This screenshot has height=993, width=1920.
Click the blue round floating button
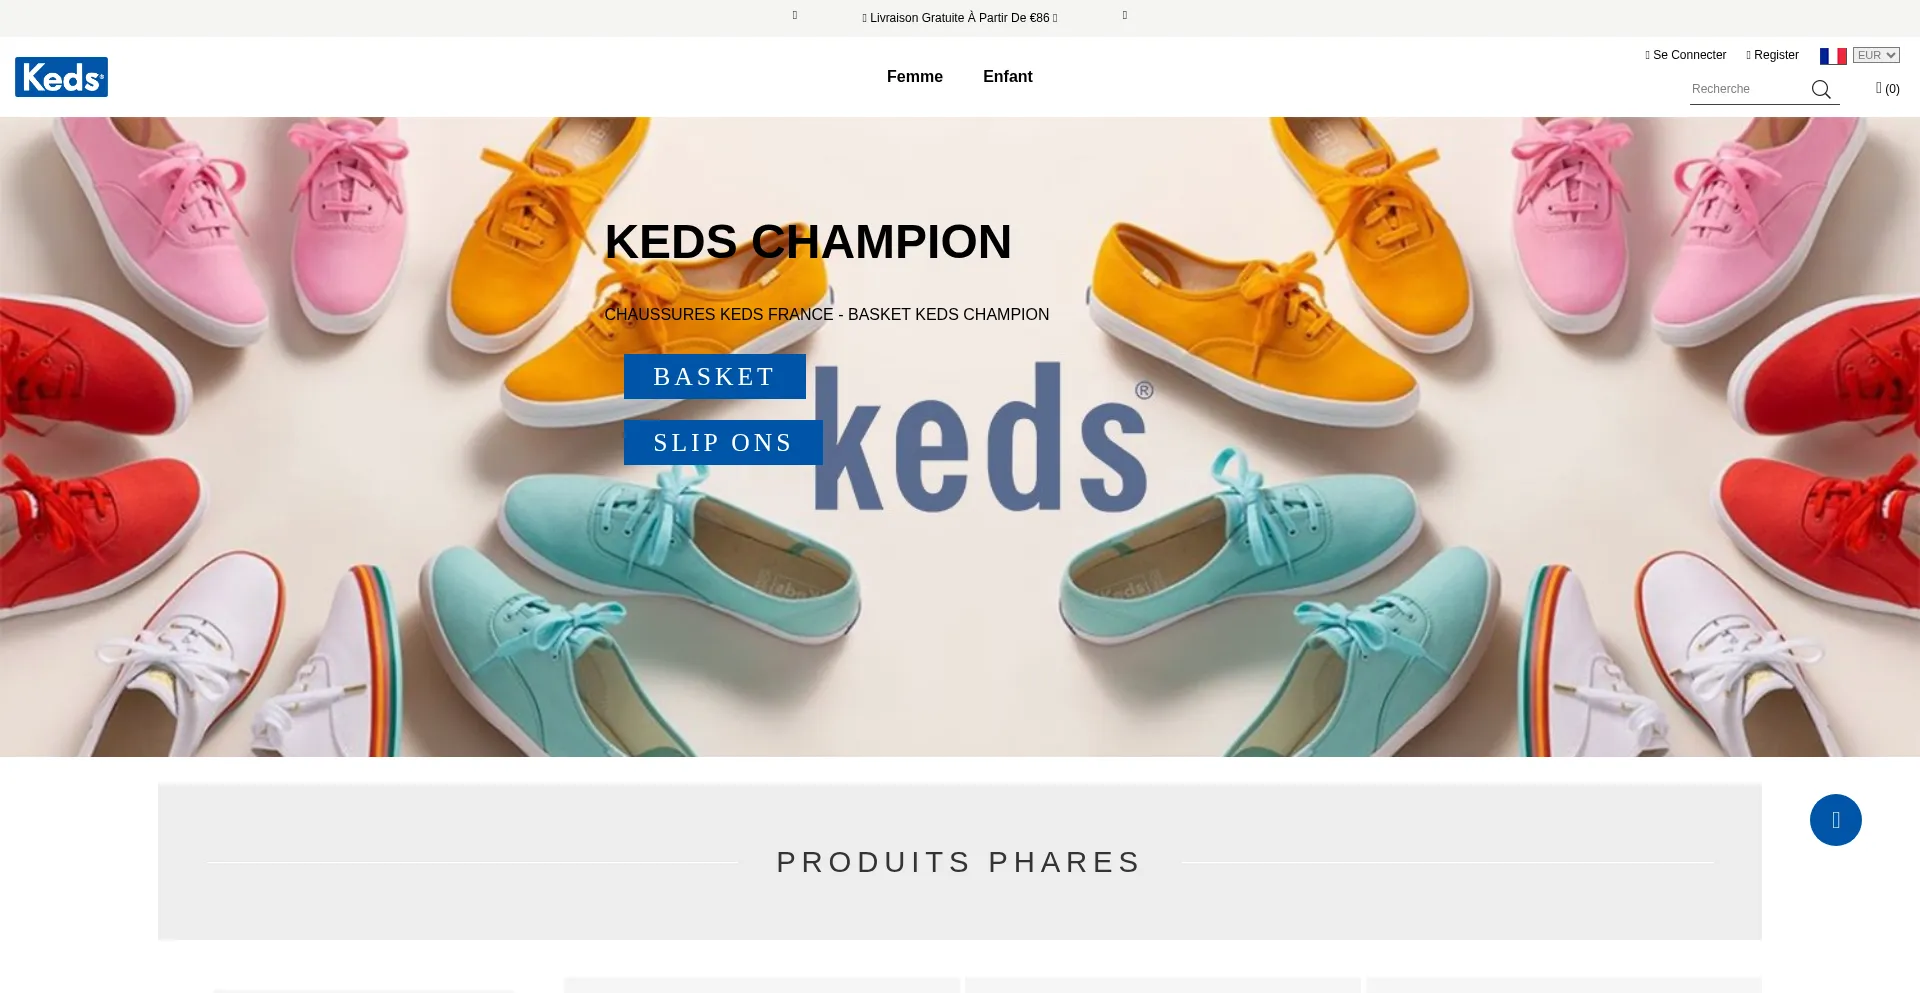tap(1835, 820)
